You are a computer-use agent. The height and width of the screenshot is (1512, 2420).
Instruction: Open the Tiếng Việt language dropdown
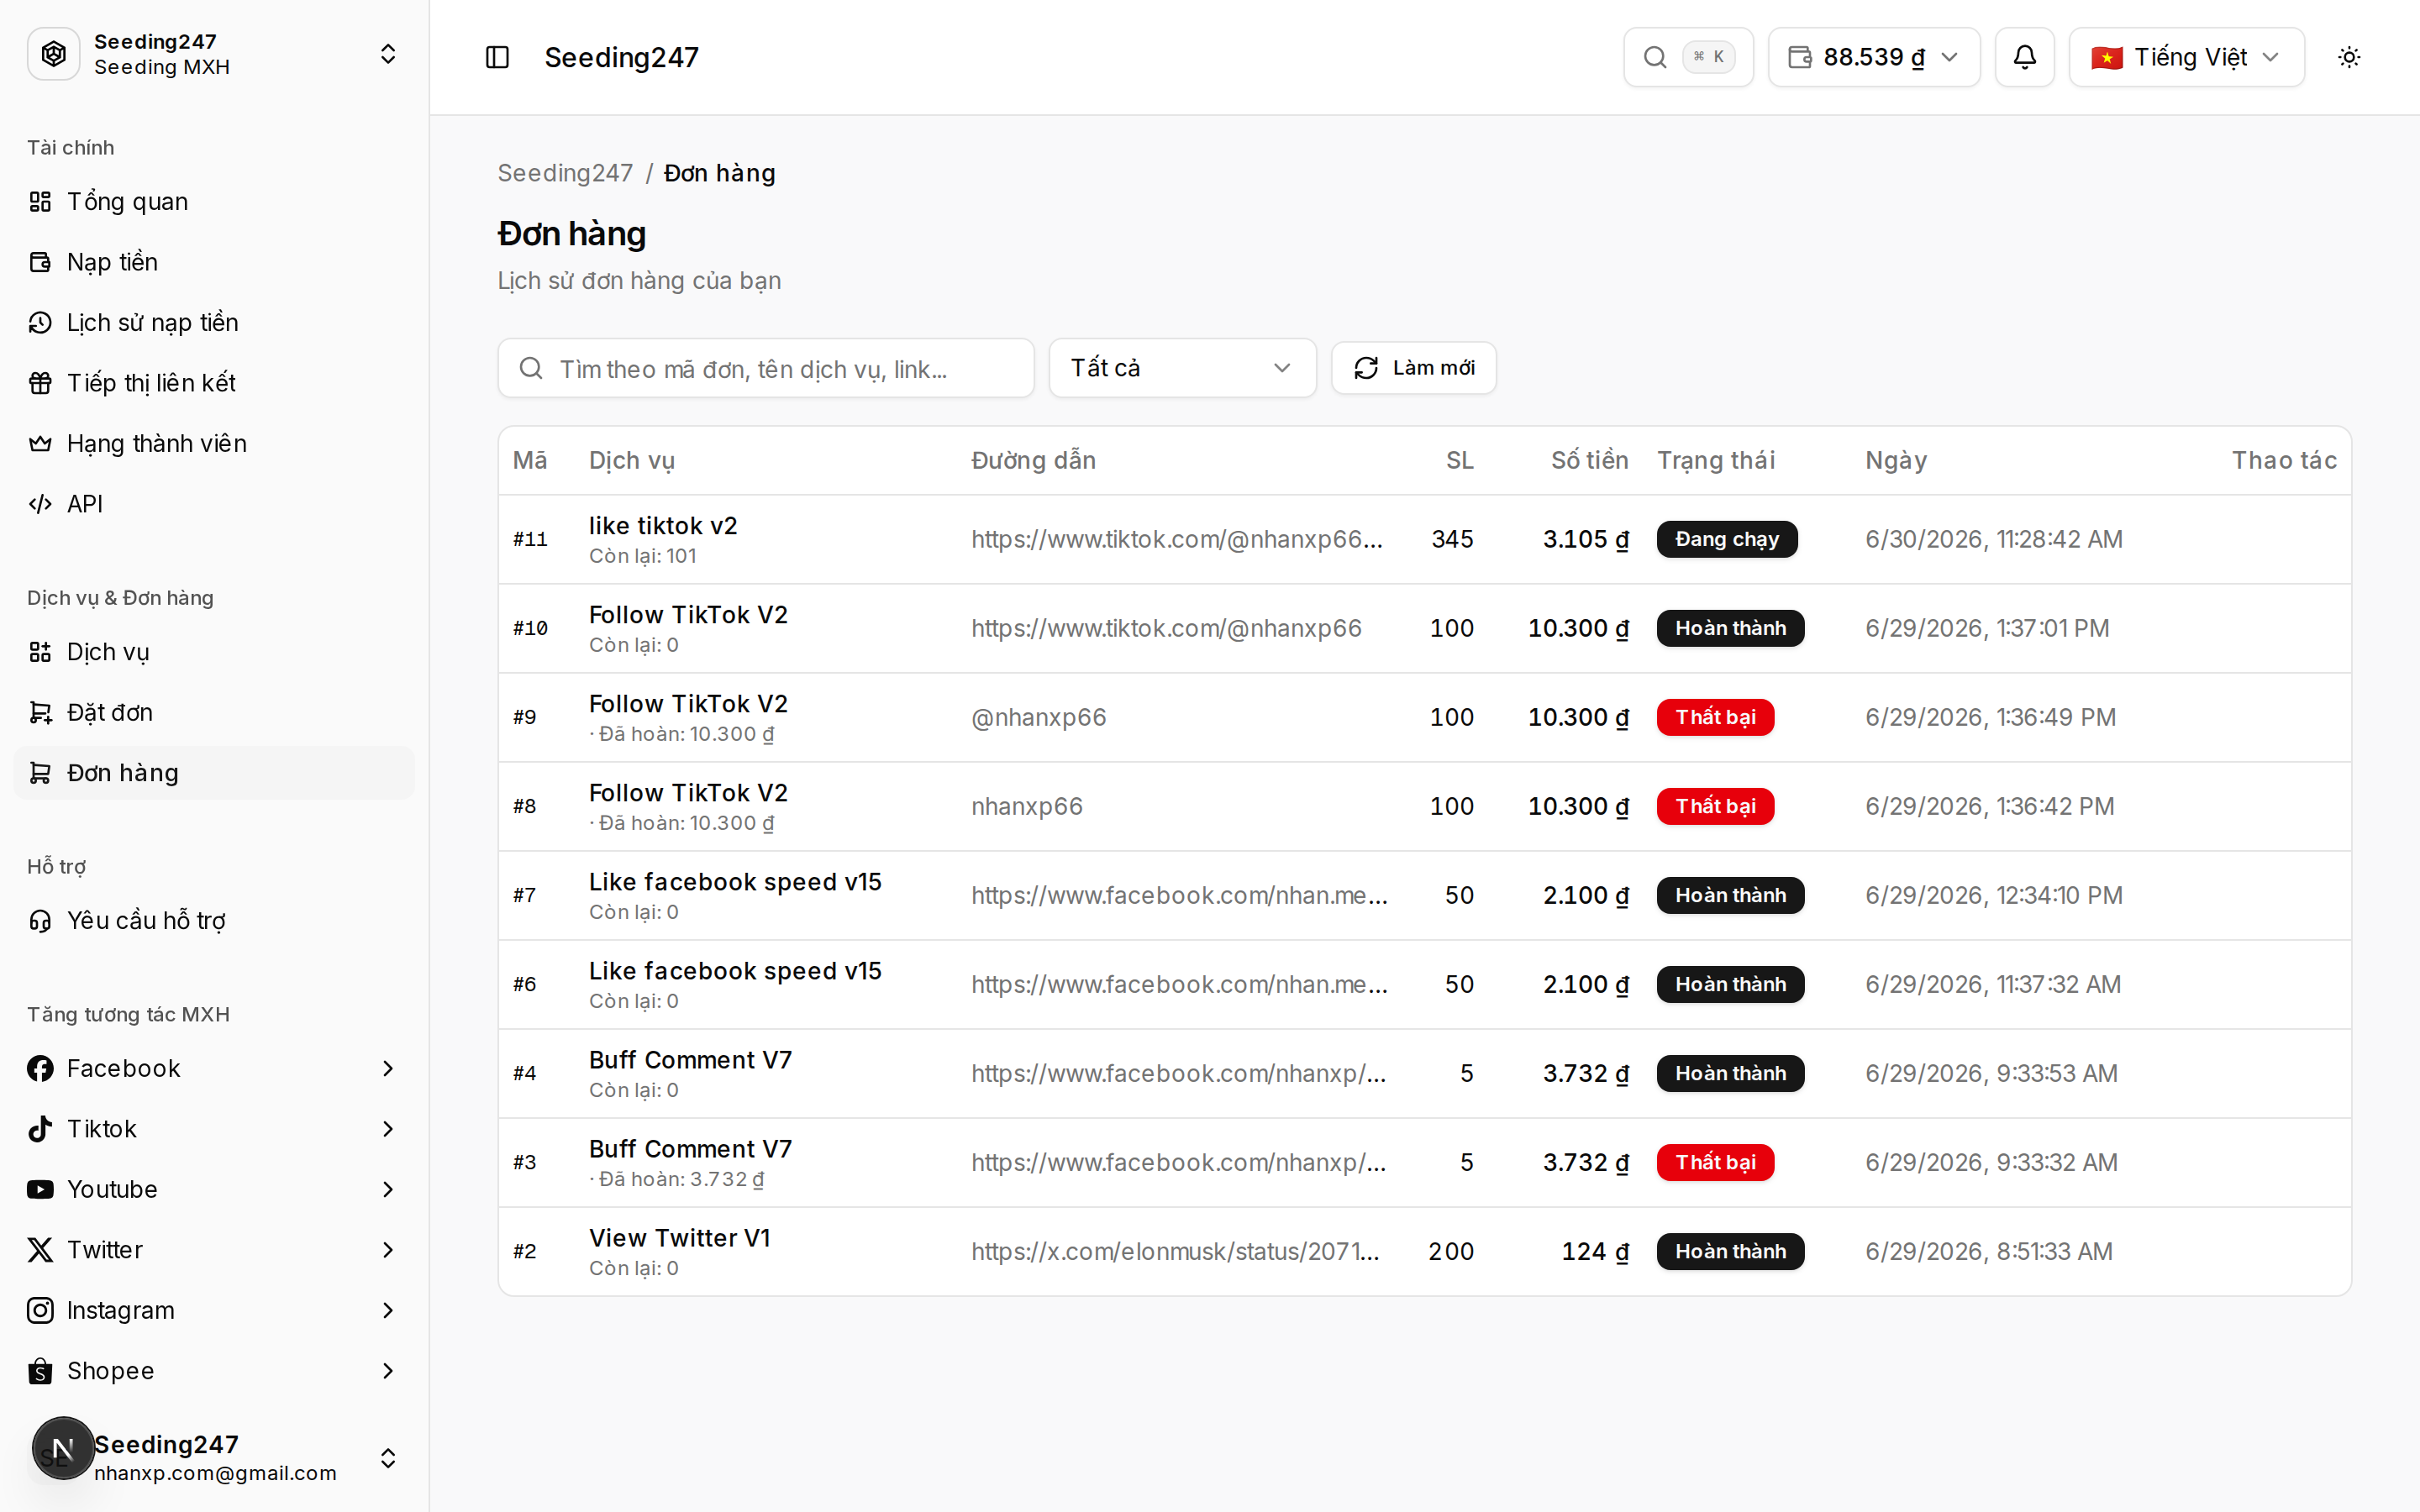coord(2186,57)
